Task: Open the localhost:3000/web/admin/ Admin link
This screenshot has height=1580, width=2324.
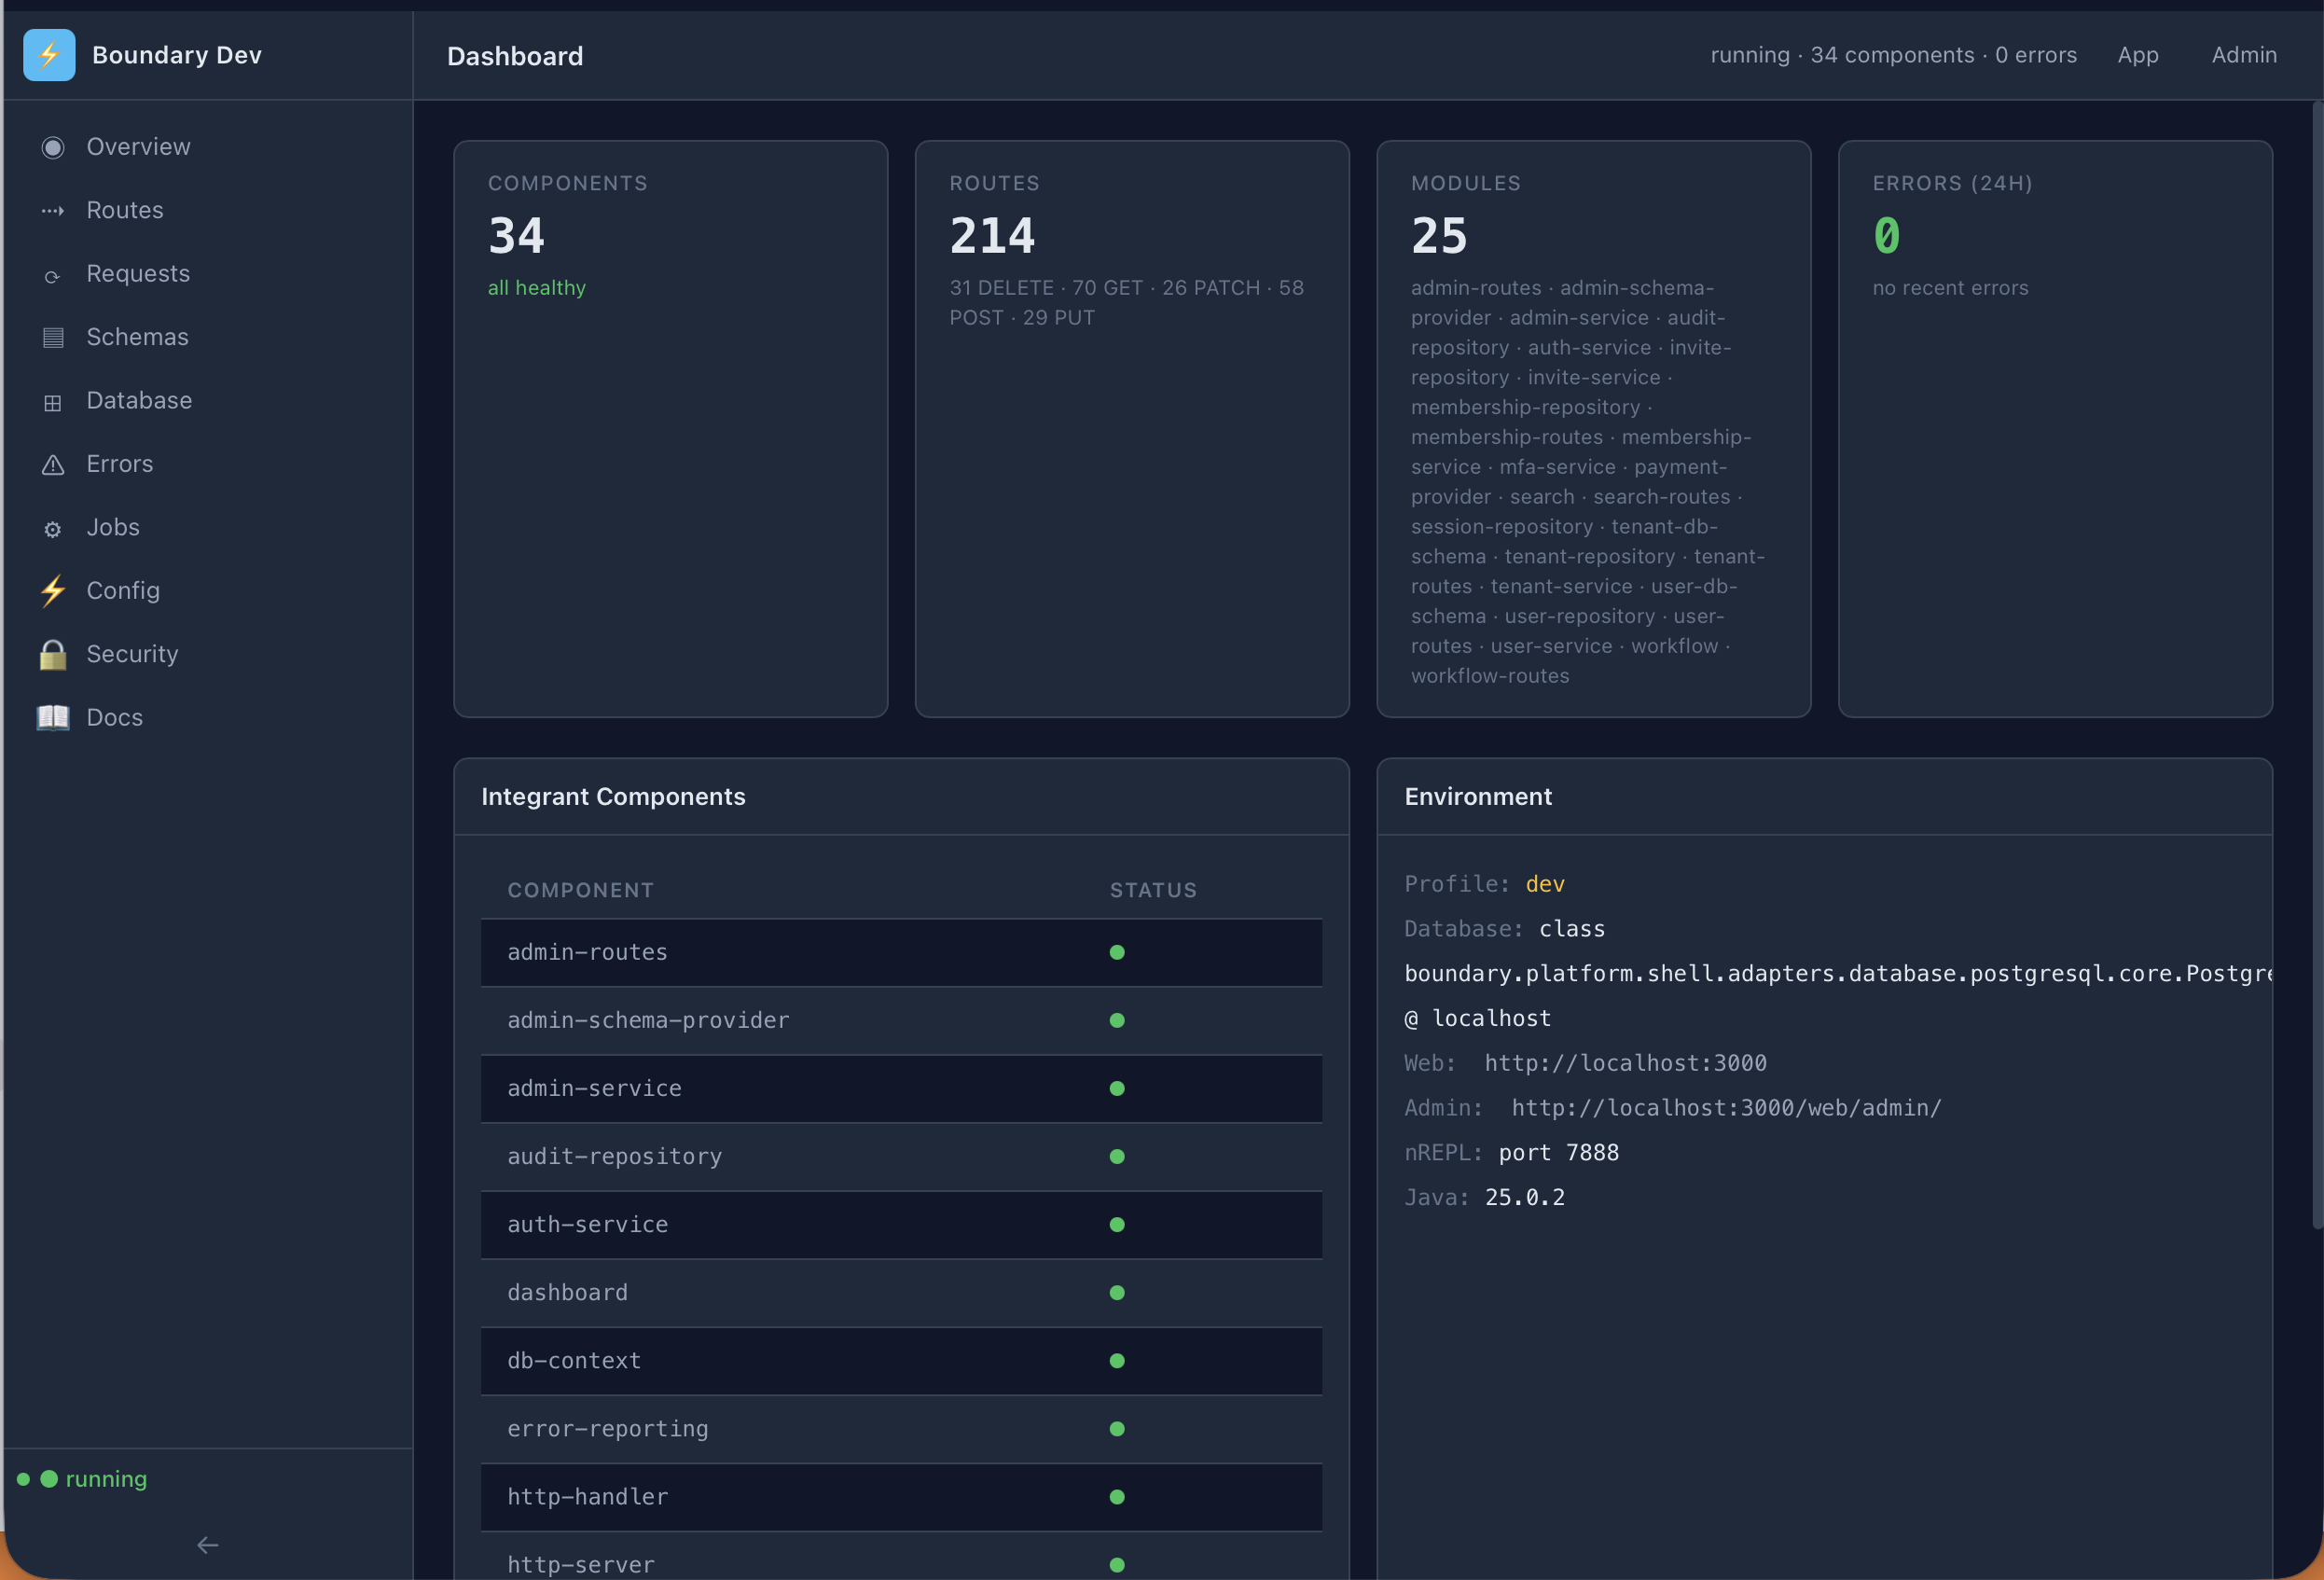Action: (1726, 1108)
